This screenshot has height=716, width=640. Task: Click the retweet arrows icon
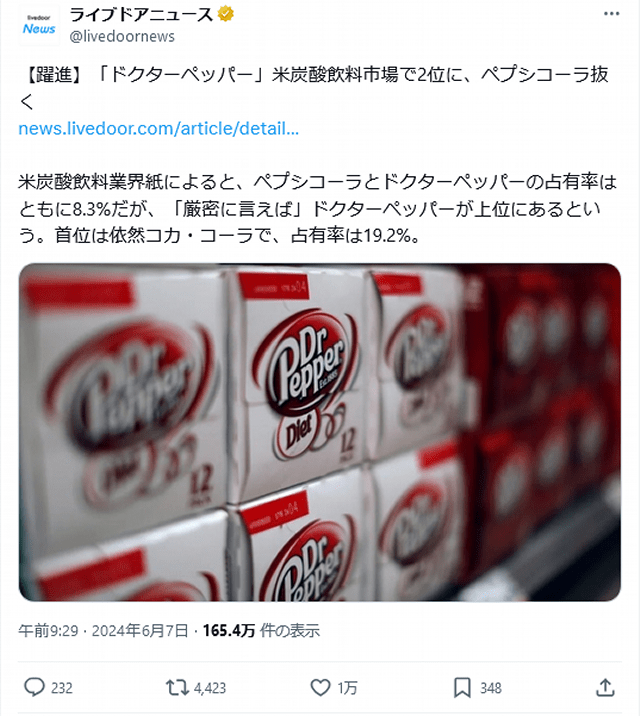177,687
